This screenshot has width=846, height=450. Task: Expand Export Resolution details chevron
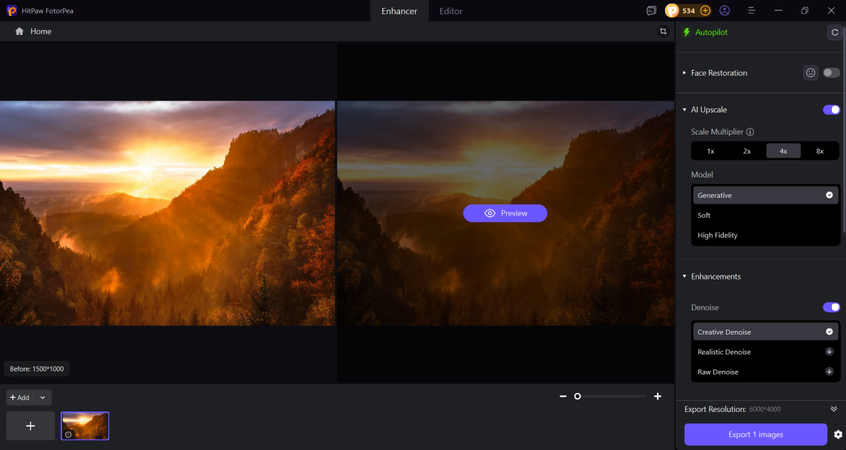click(x=834, y=409)
